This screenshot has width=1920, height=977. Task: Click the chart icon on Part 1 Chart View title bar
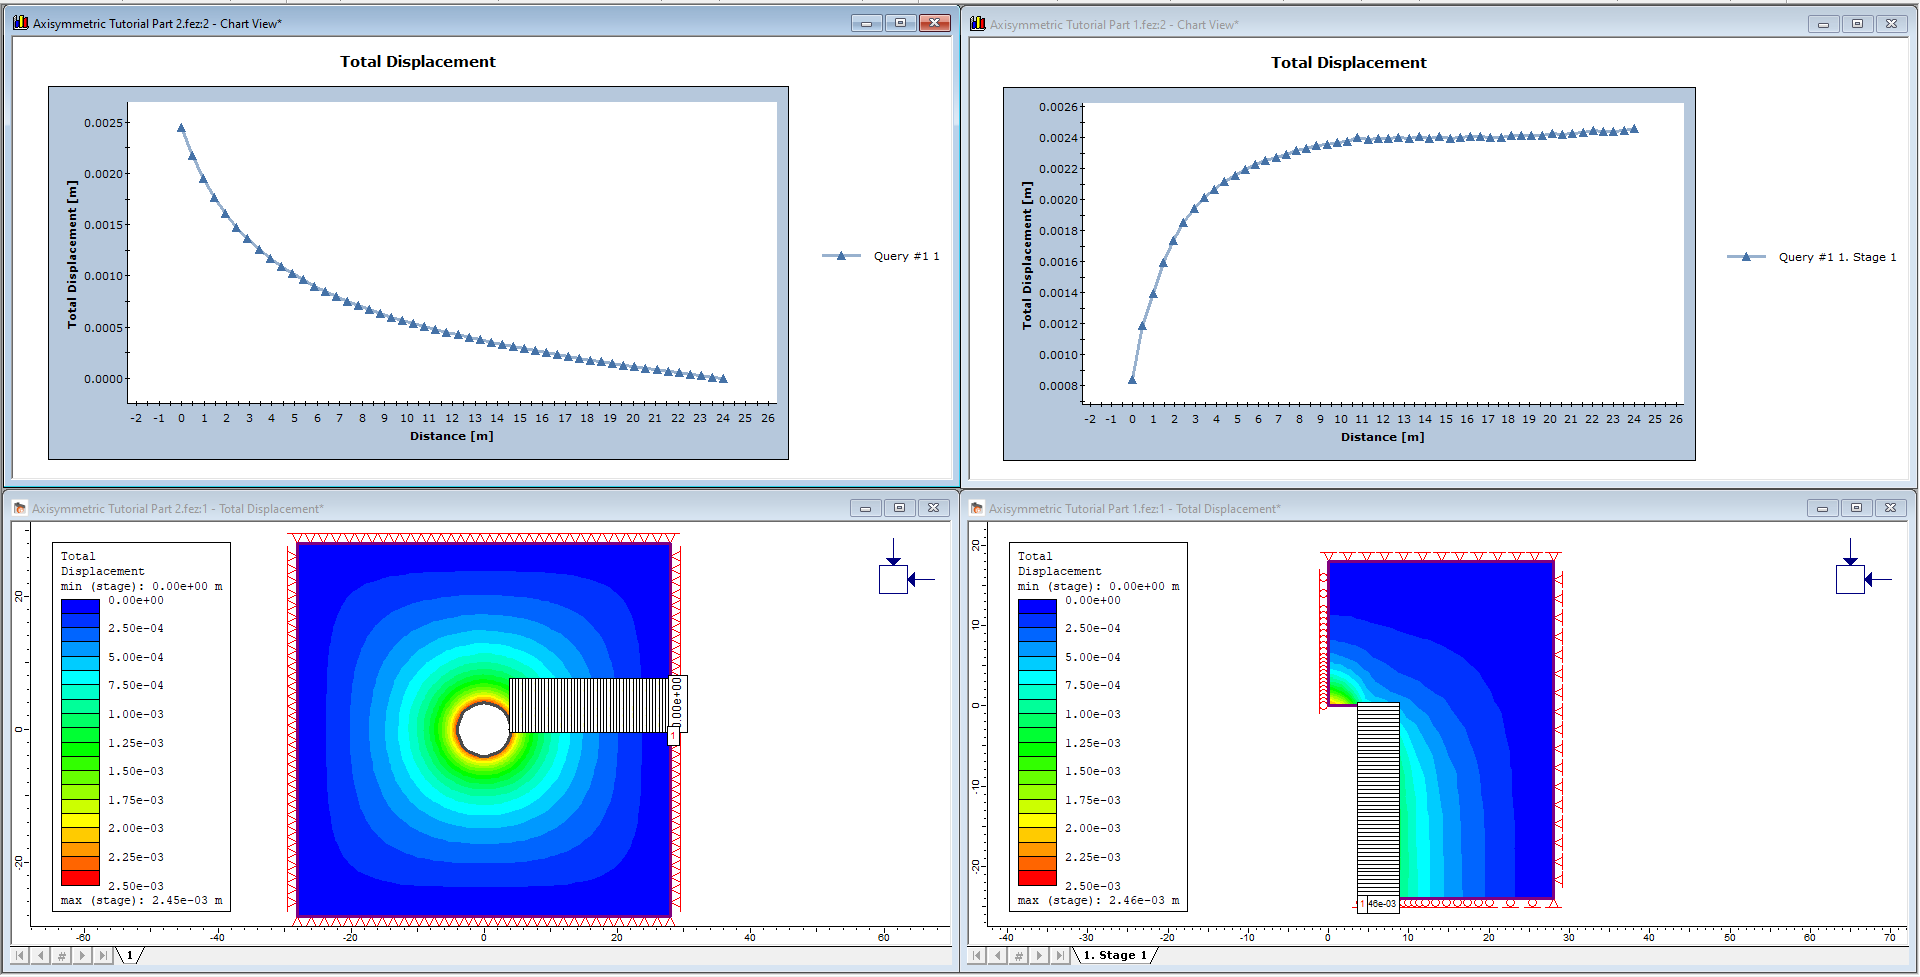click(979, 24)
